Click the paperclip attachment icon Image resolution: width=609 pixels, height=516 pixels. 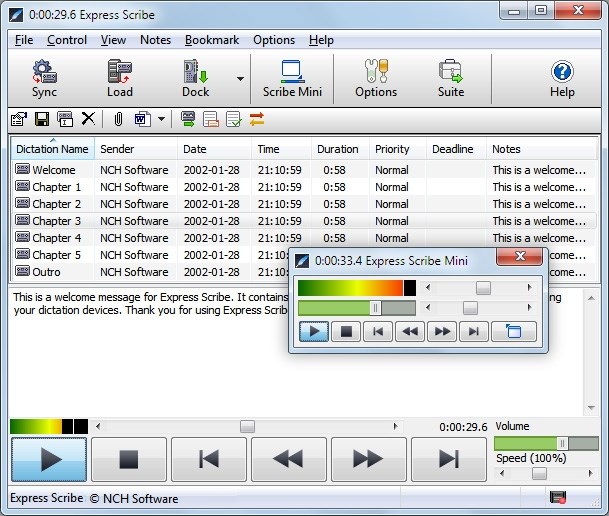117,119
